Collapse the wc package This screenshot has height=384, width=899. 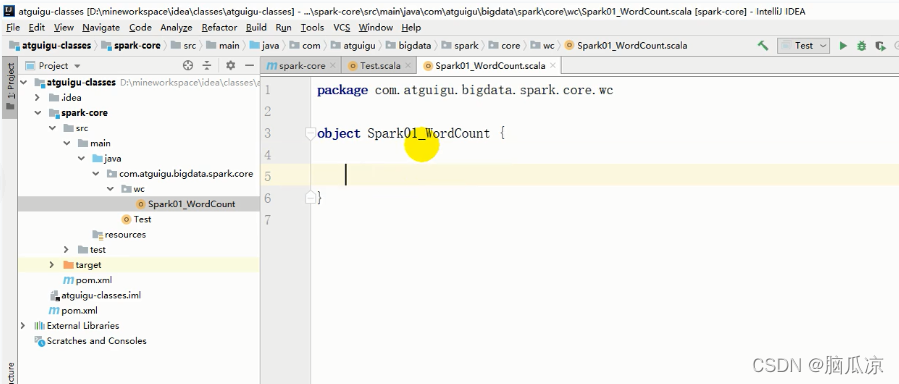click(x=110, y=189)
